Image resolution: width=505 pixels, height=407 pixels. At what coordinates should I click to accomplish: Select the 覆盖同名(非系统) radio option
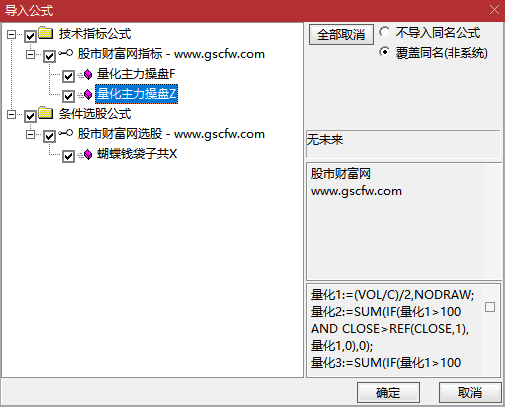point(385,52)
